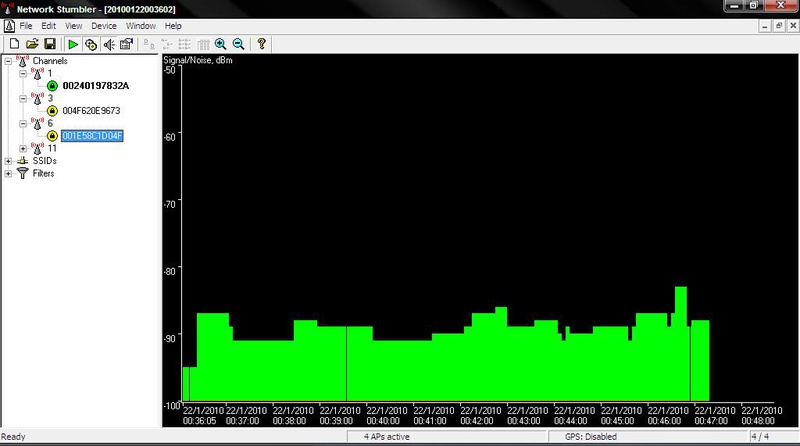
Task: Expand the SSIDs node
Action: 8,161
